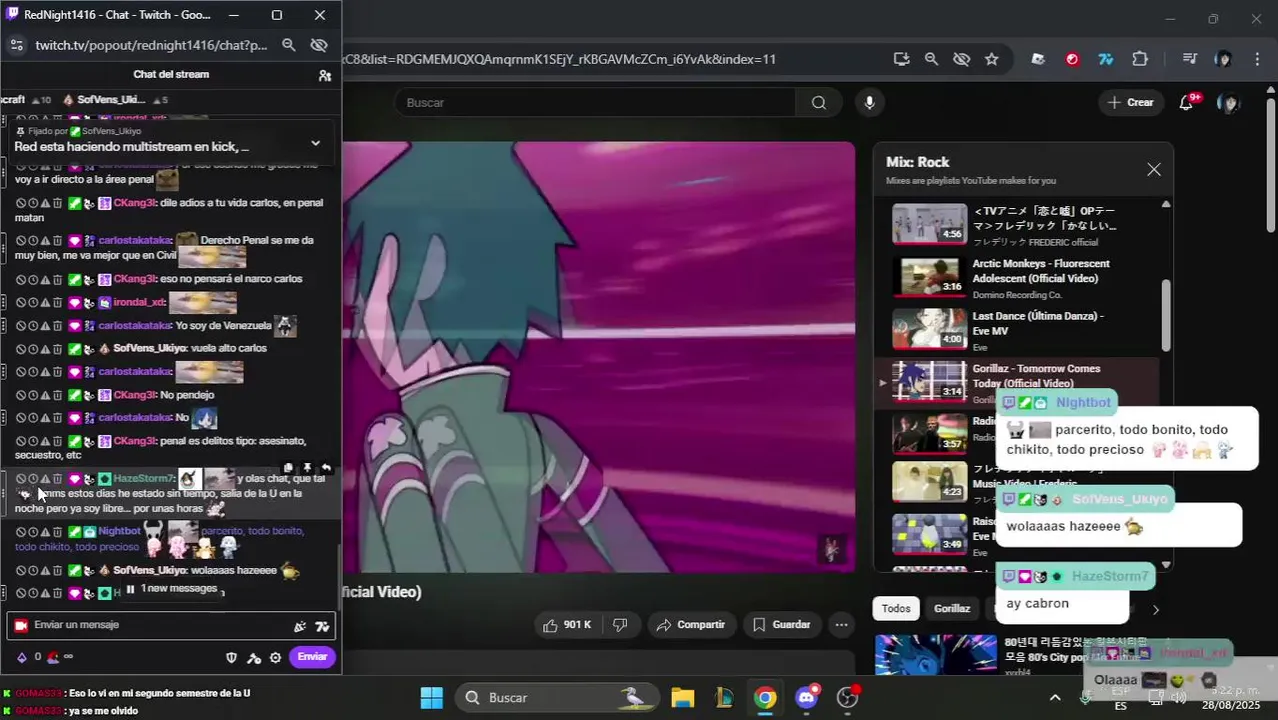1278x720 pixels.
Task: Open chat settings gear in Twitch chat
Action: pyautogui.click(x=275, y=657)
